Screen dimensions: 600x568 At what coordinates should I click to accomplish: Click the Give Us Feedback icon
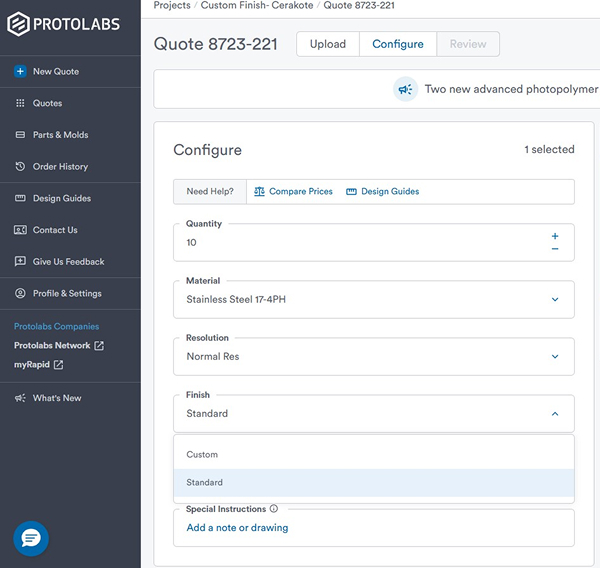pos(20,261)
